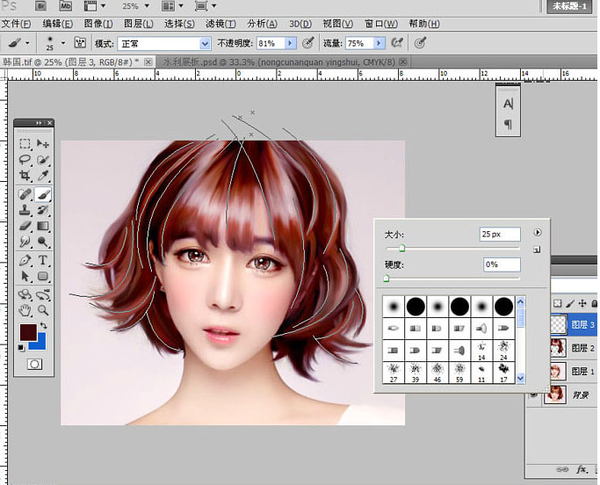This screenshot has width=600, height=485.
Task: Expand the 流量 flow slider arrow
Action: 380,44
